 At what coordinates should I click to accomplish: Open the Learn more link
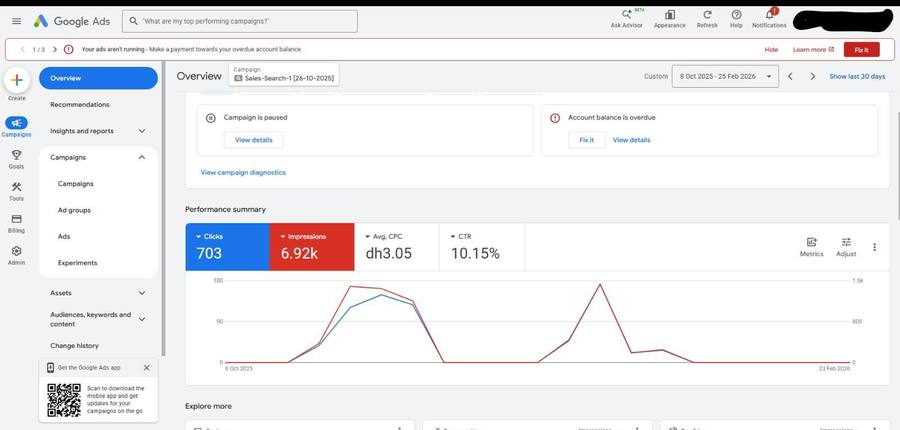pos(813,50)
